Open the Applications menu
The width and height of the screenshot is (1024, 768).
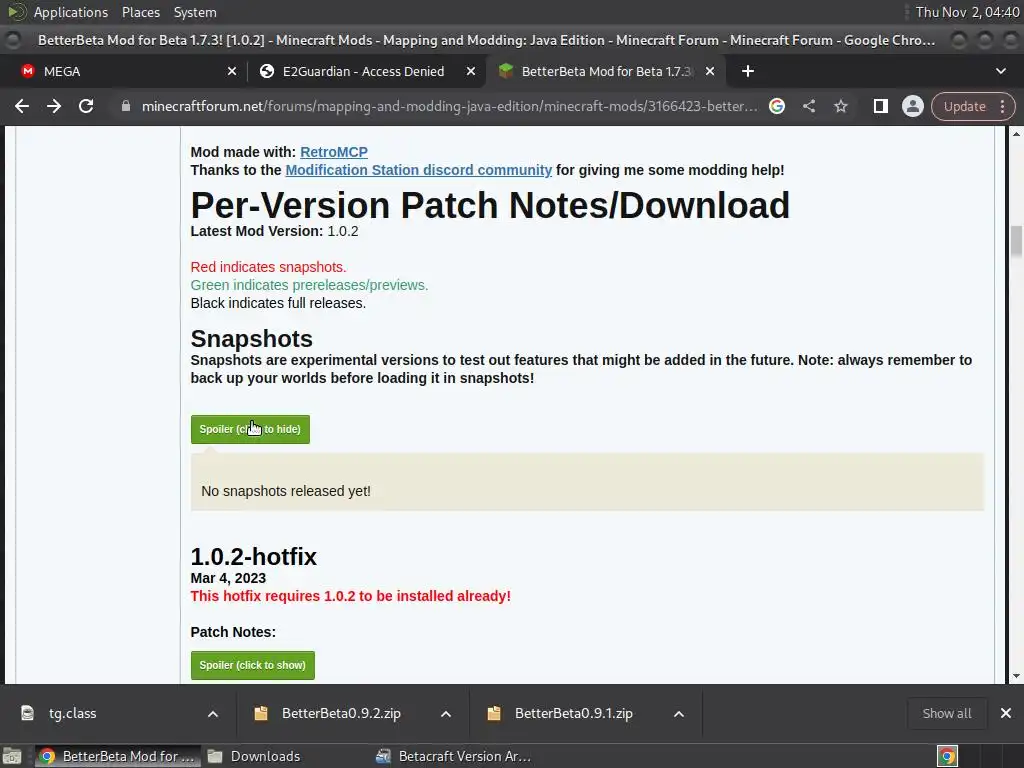[x=71, y=12]
